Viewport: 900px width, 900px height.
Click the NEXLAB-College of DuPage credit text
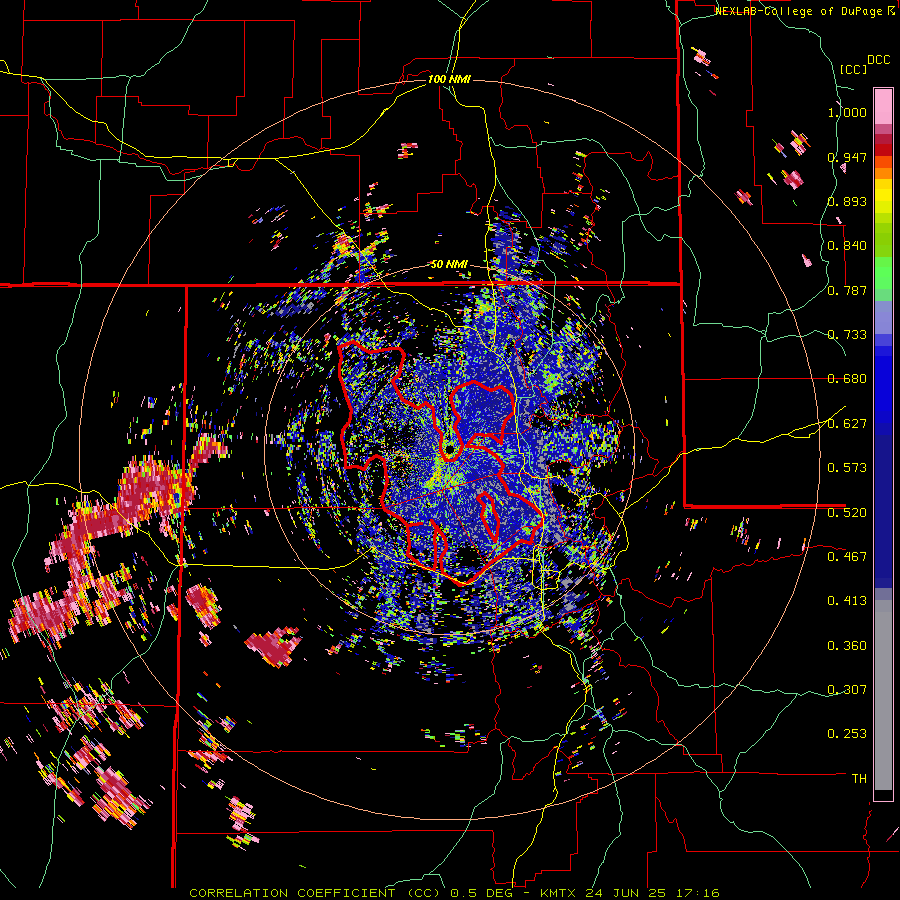tap(798, 11)
